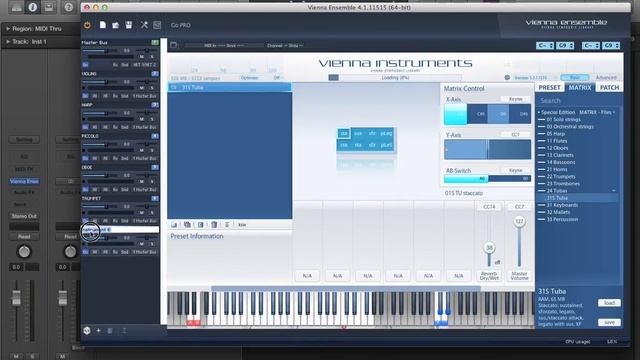Image resolution: width=640 pixels, height=360 pixels.
Task: Click the window icon left of MIDI In
Action: coord(173,45)
